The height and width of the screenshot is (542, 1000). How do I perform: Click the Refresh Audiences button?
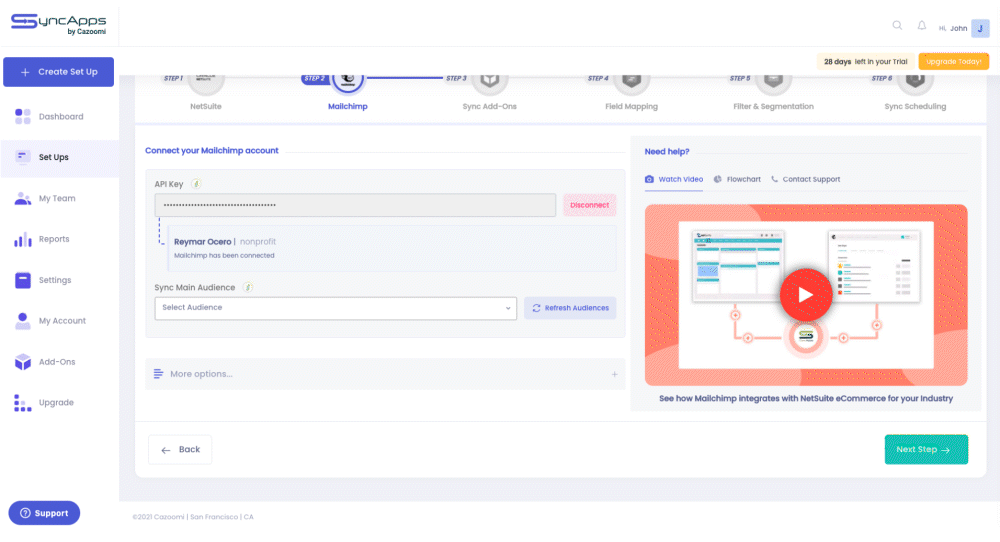click(570, 308)
